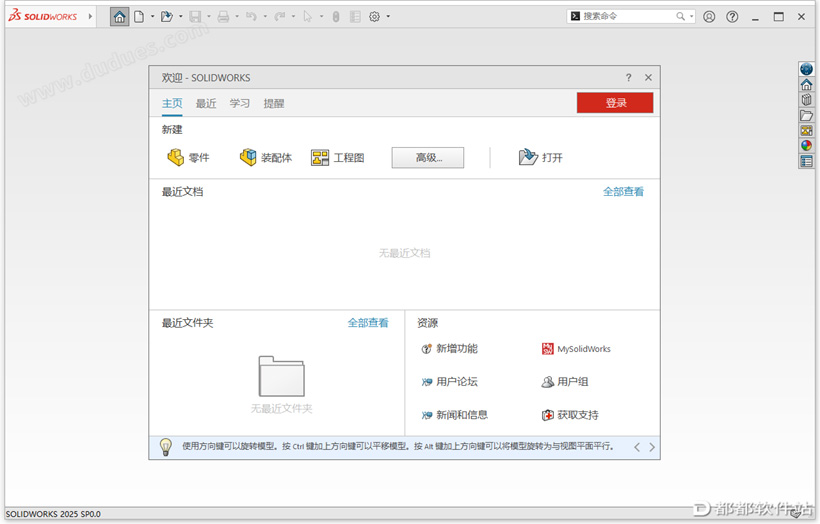Viewport: 820px width, 524px height.
Task: Expand the Redo dropdown arrow
Action: (293, 17)
